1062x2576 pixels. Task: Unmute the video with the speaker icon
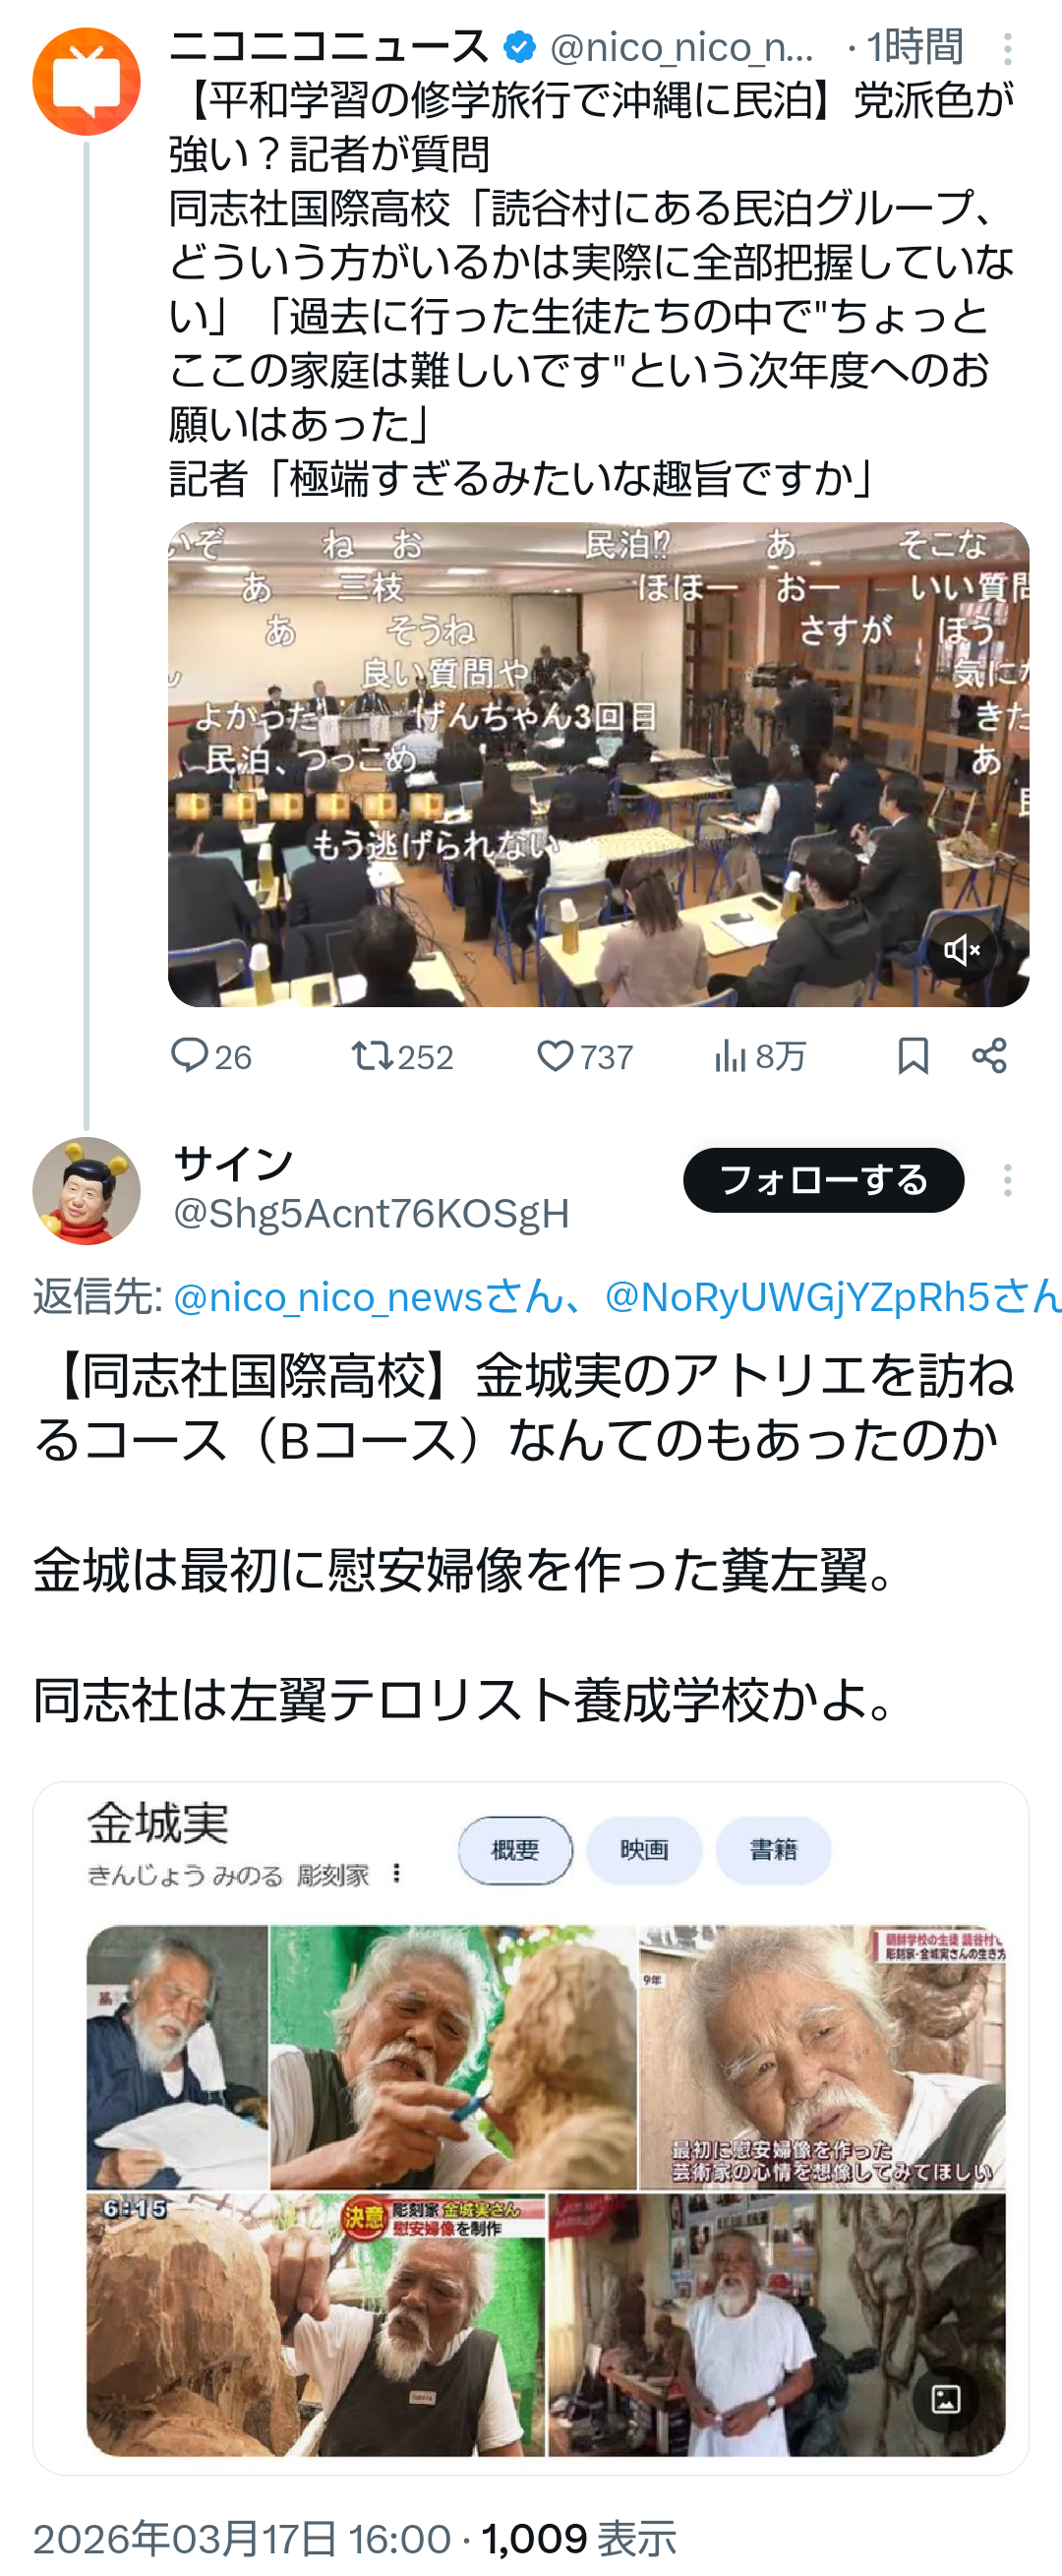pyautogui.click(x=961, y=949)
